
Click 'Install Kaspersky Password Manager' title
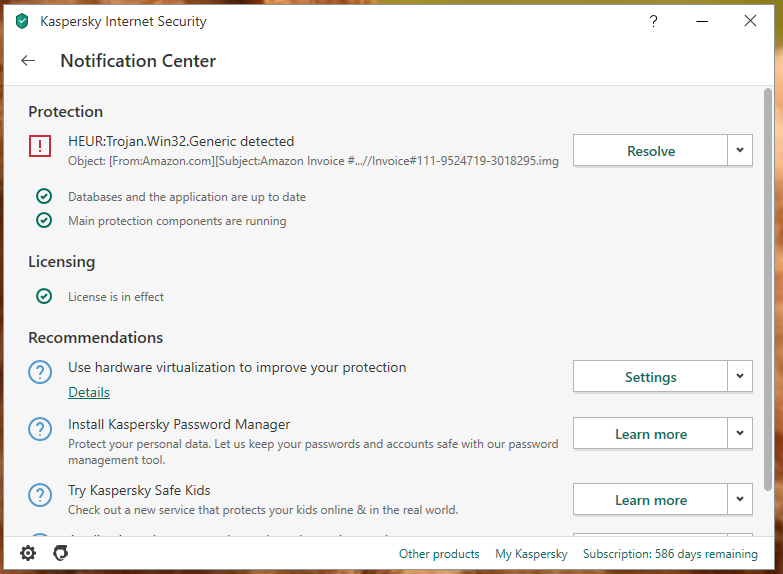pos(179,424)
